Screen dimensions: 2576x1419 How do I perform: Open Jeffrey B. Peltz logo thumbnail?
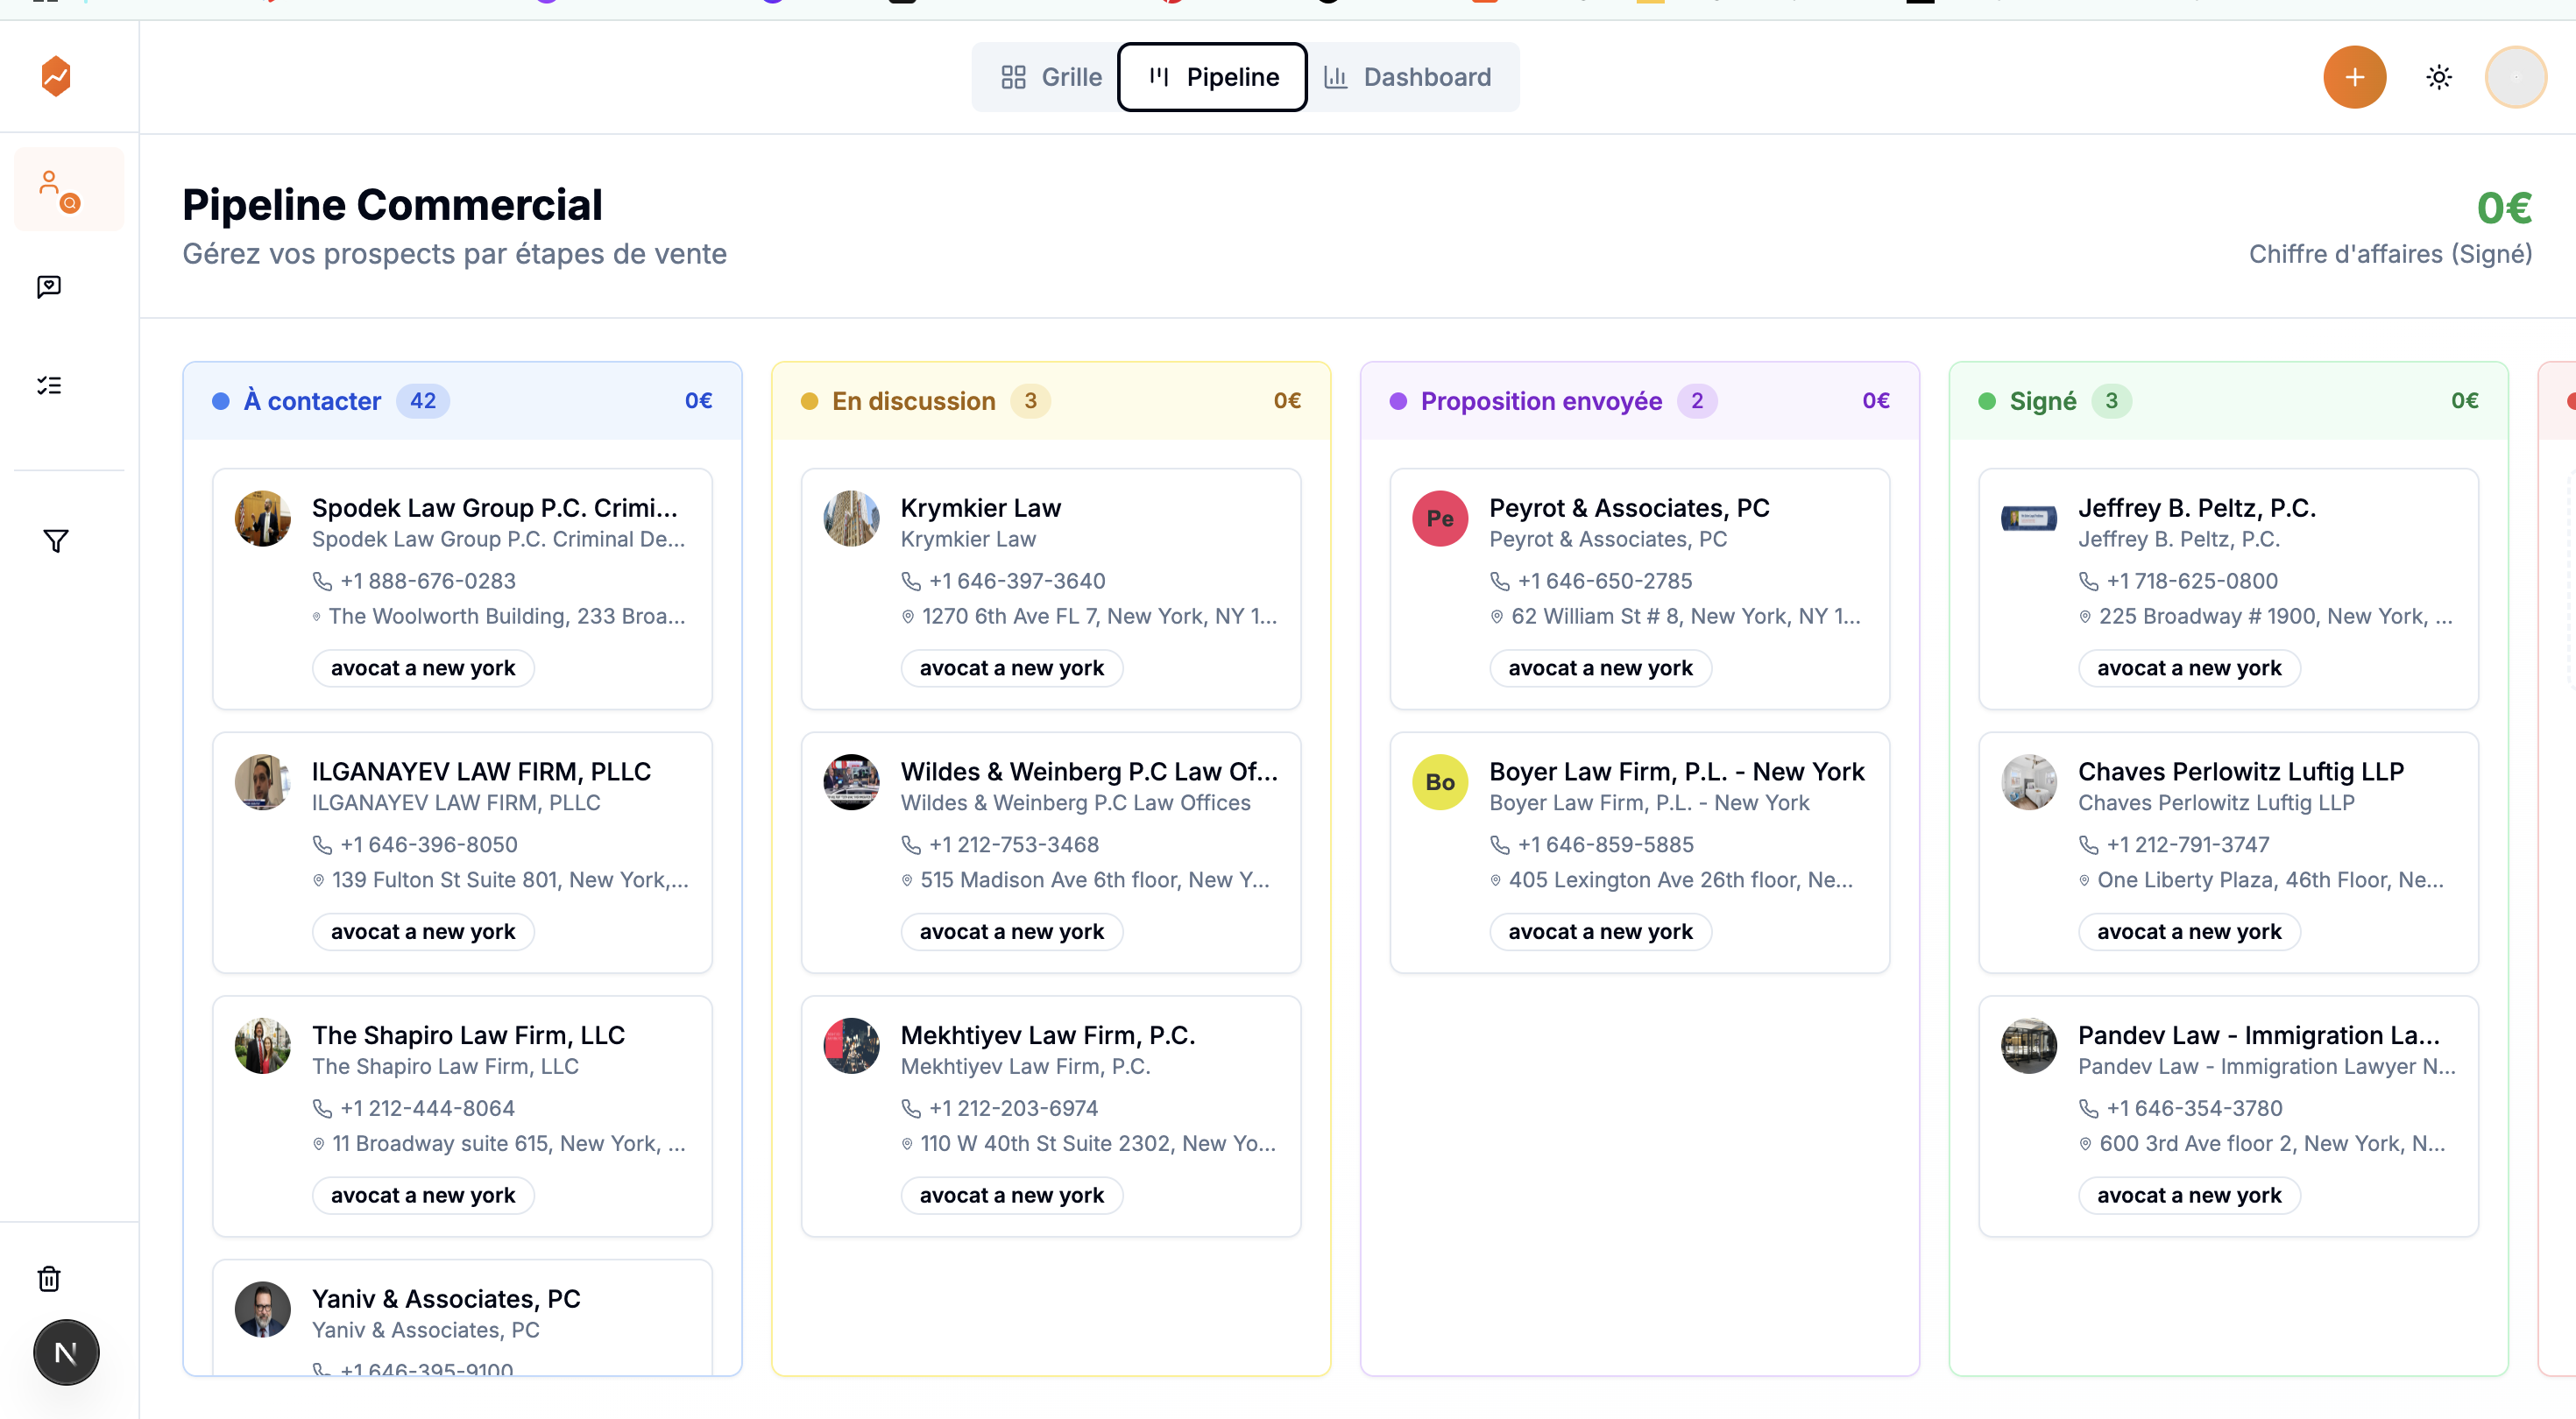tap(2029, 518)
